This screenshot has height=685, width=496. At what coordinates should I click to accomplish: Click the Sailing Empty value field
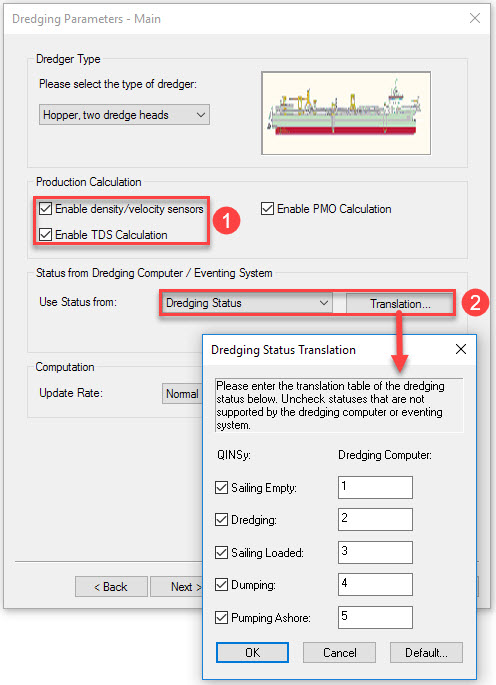(375, 487)
